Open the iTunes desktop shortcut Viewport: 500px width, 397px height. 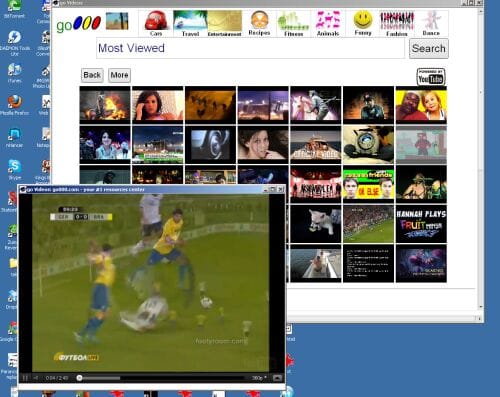pos(14,73)
